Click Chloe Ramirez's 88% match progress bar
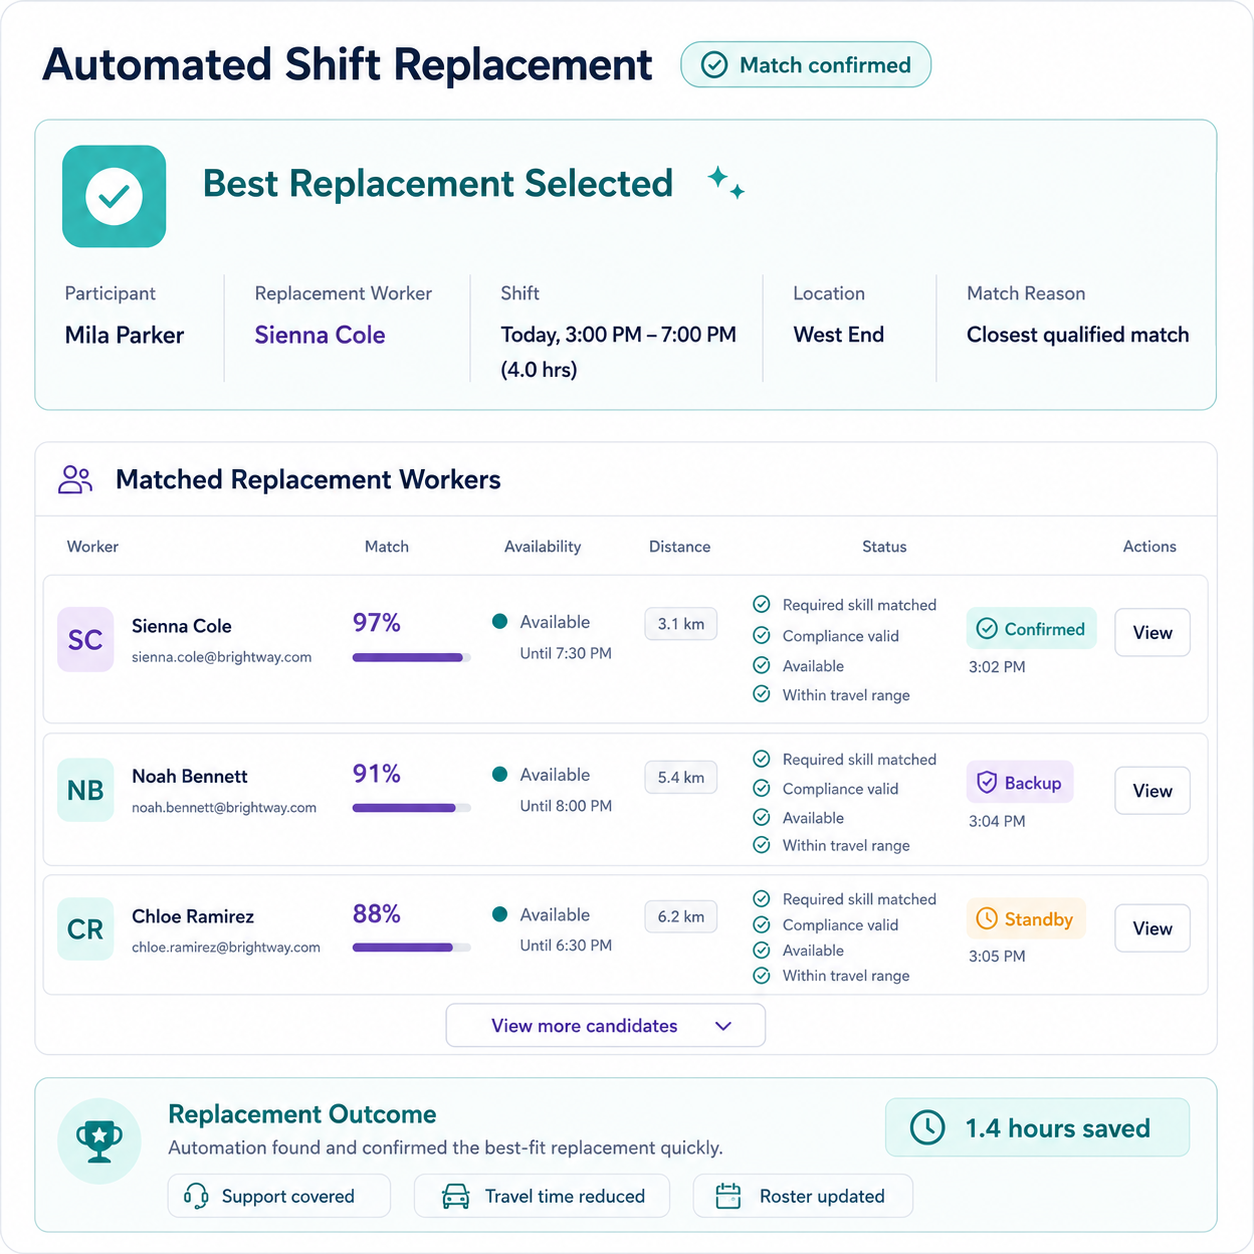Viewport: 1254px width, 1254px height. pos(411,947)
